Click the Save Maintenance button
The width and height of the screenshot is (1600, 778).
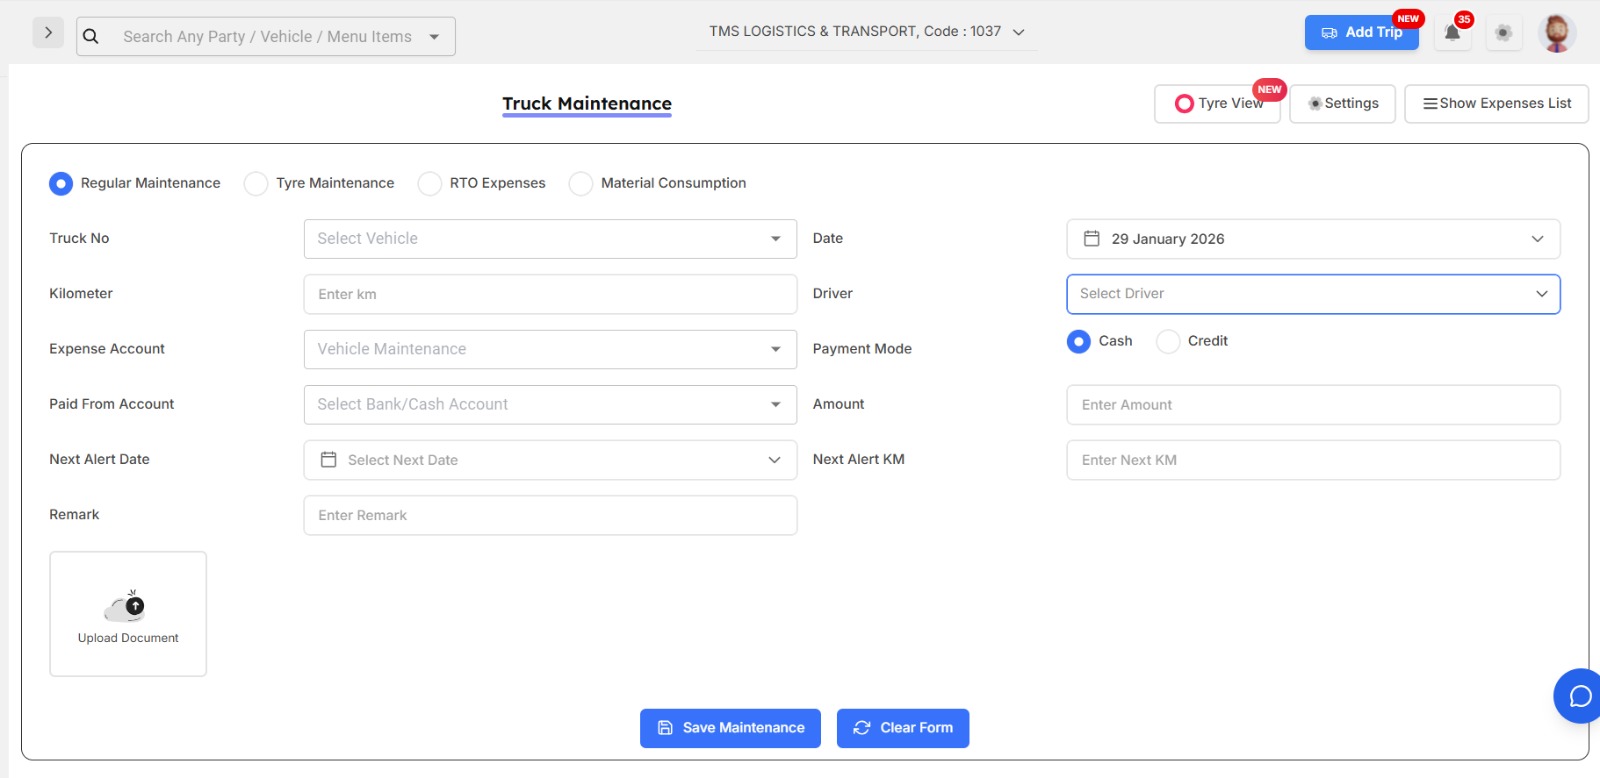(730, 728)
